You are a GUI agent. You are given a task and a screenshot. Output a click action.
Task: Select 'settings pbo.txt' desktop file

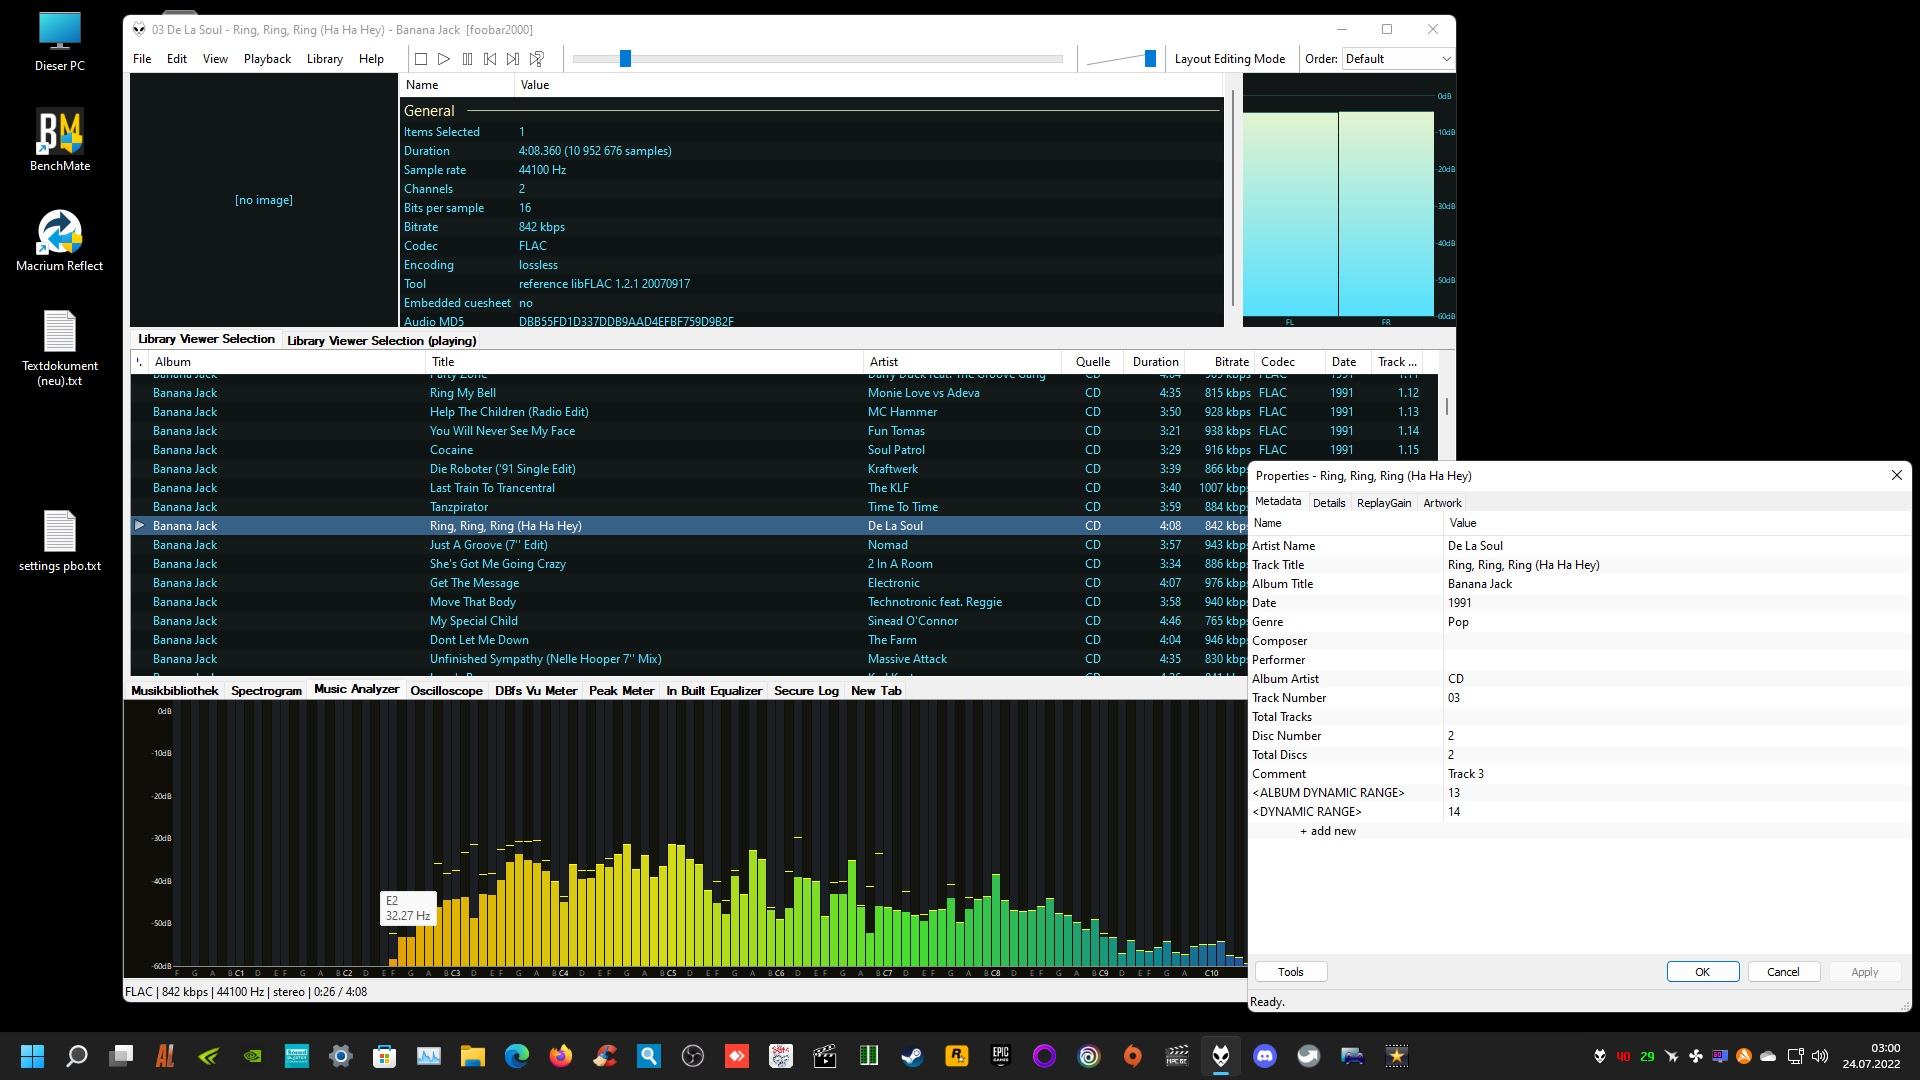coord(60,541)
